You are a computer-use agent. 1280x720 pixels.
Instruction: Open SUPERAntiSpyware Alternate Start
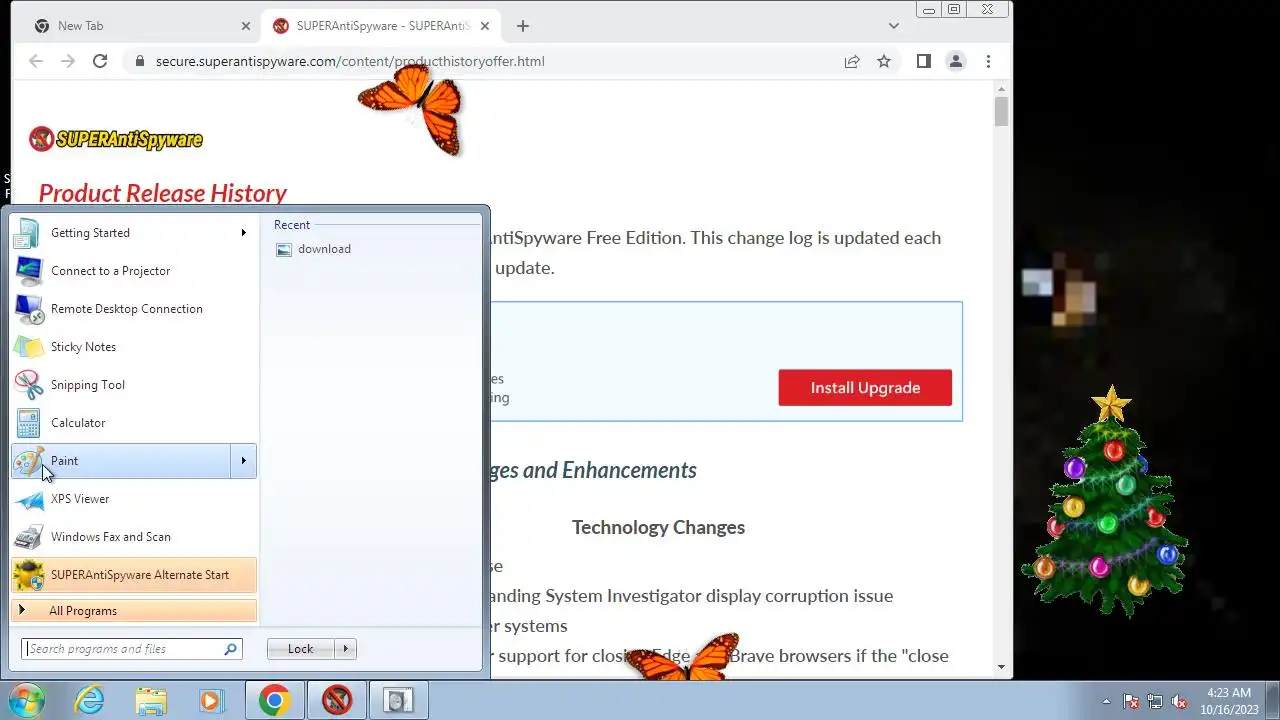coord(134,575)
